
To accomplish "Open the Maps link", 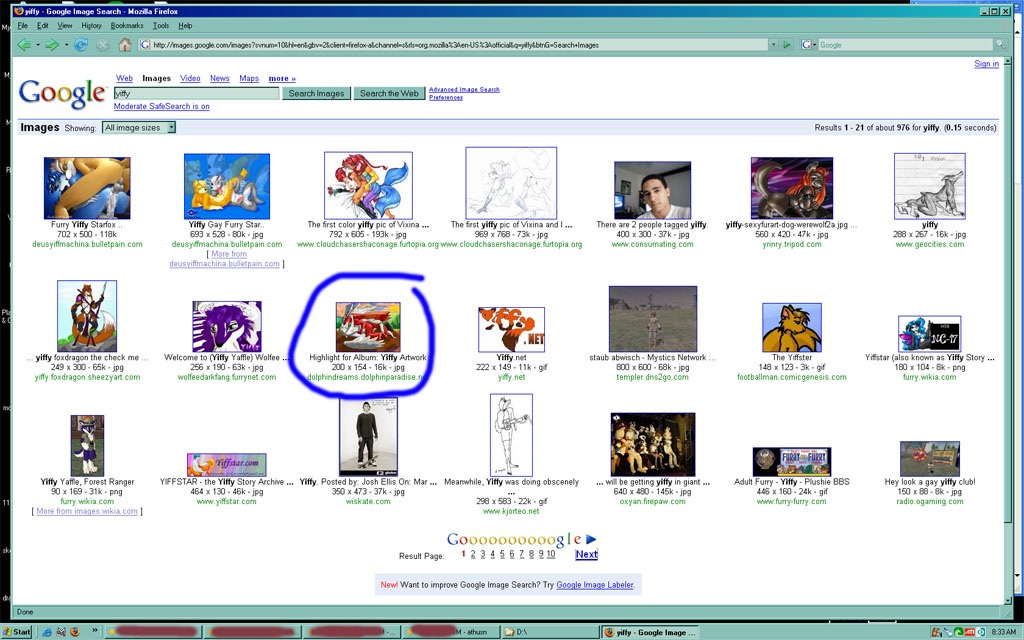I will tap(249, 78).
